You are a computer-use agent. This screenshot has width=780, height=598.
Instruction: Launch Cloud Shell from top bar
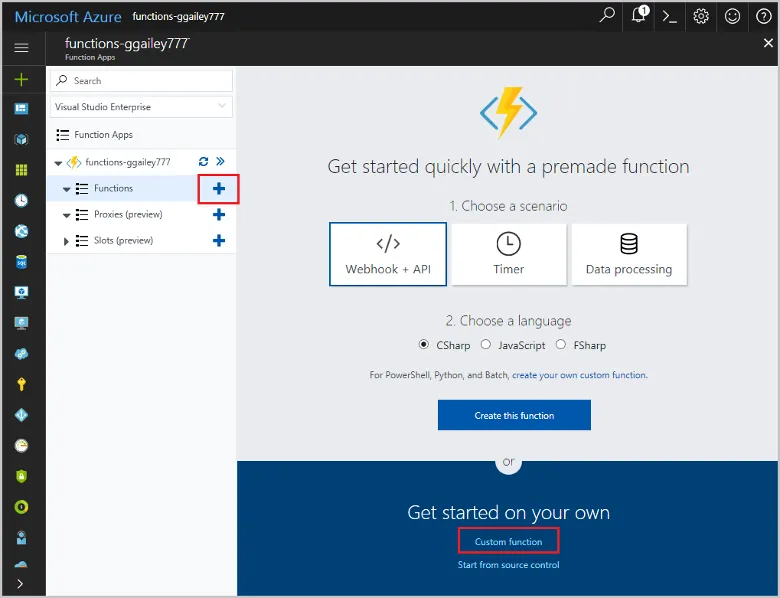coord(670,16)
